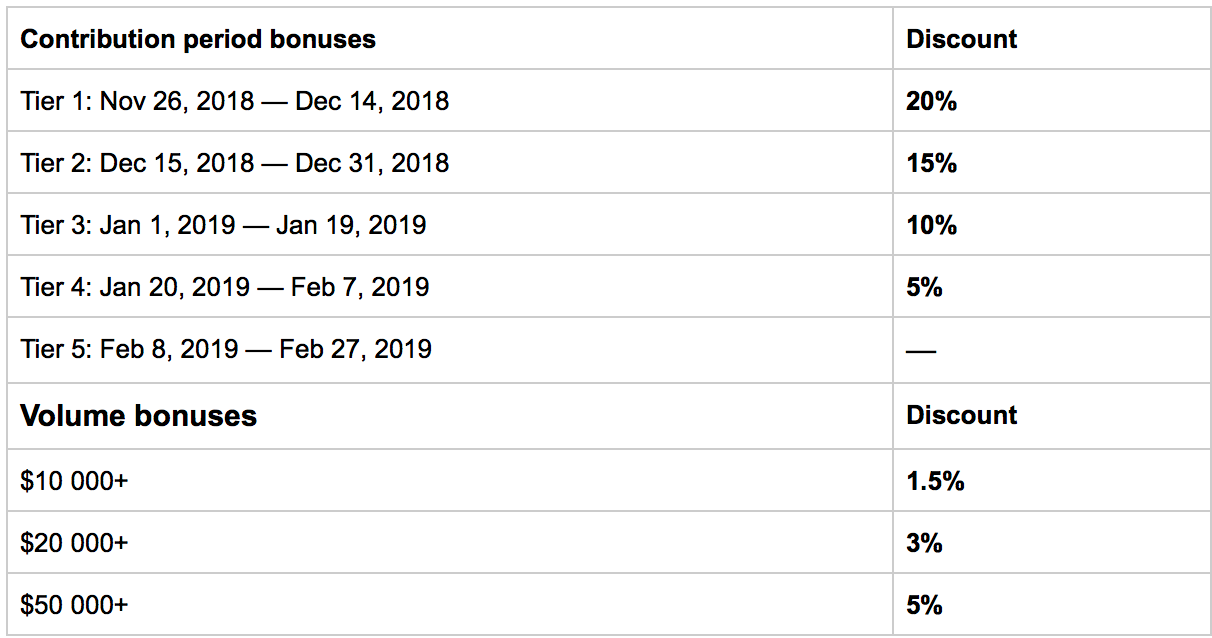
Task: Click the 3% discount value
Action: click(x=924, y=543)
